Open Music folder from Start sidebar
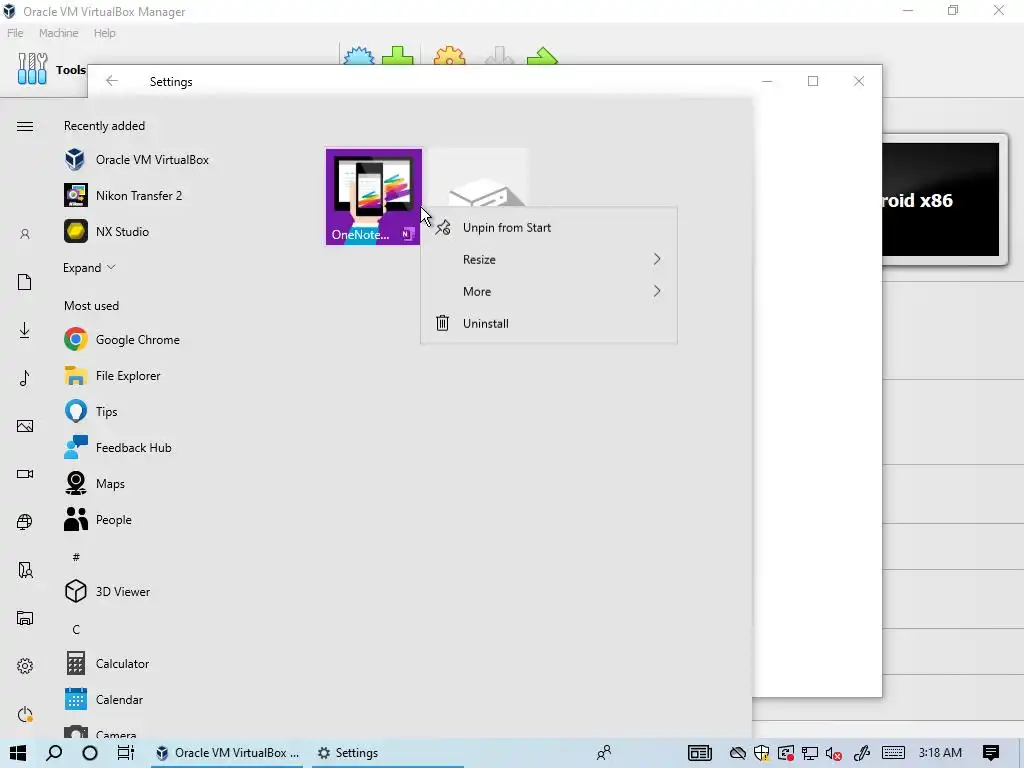This screenshot has height=768, width=1024. coord(25,378)
